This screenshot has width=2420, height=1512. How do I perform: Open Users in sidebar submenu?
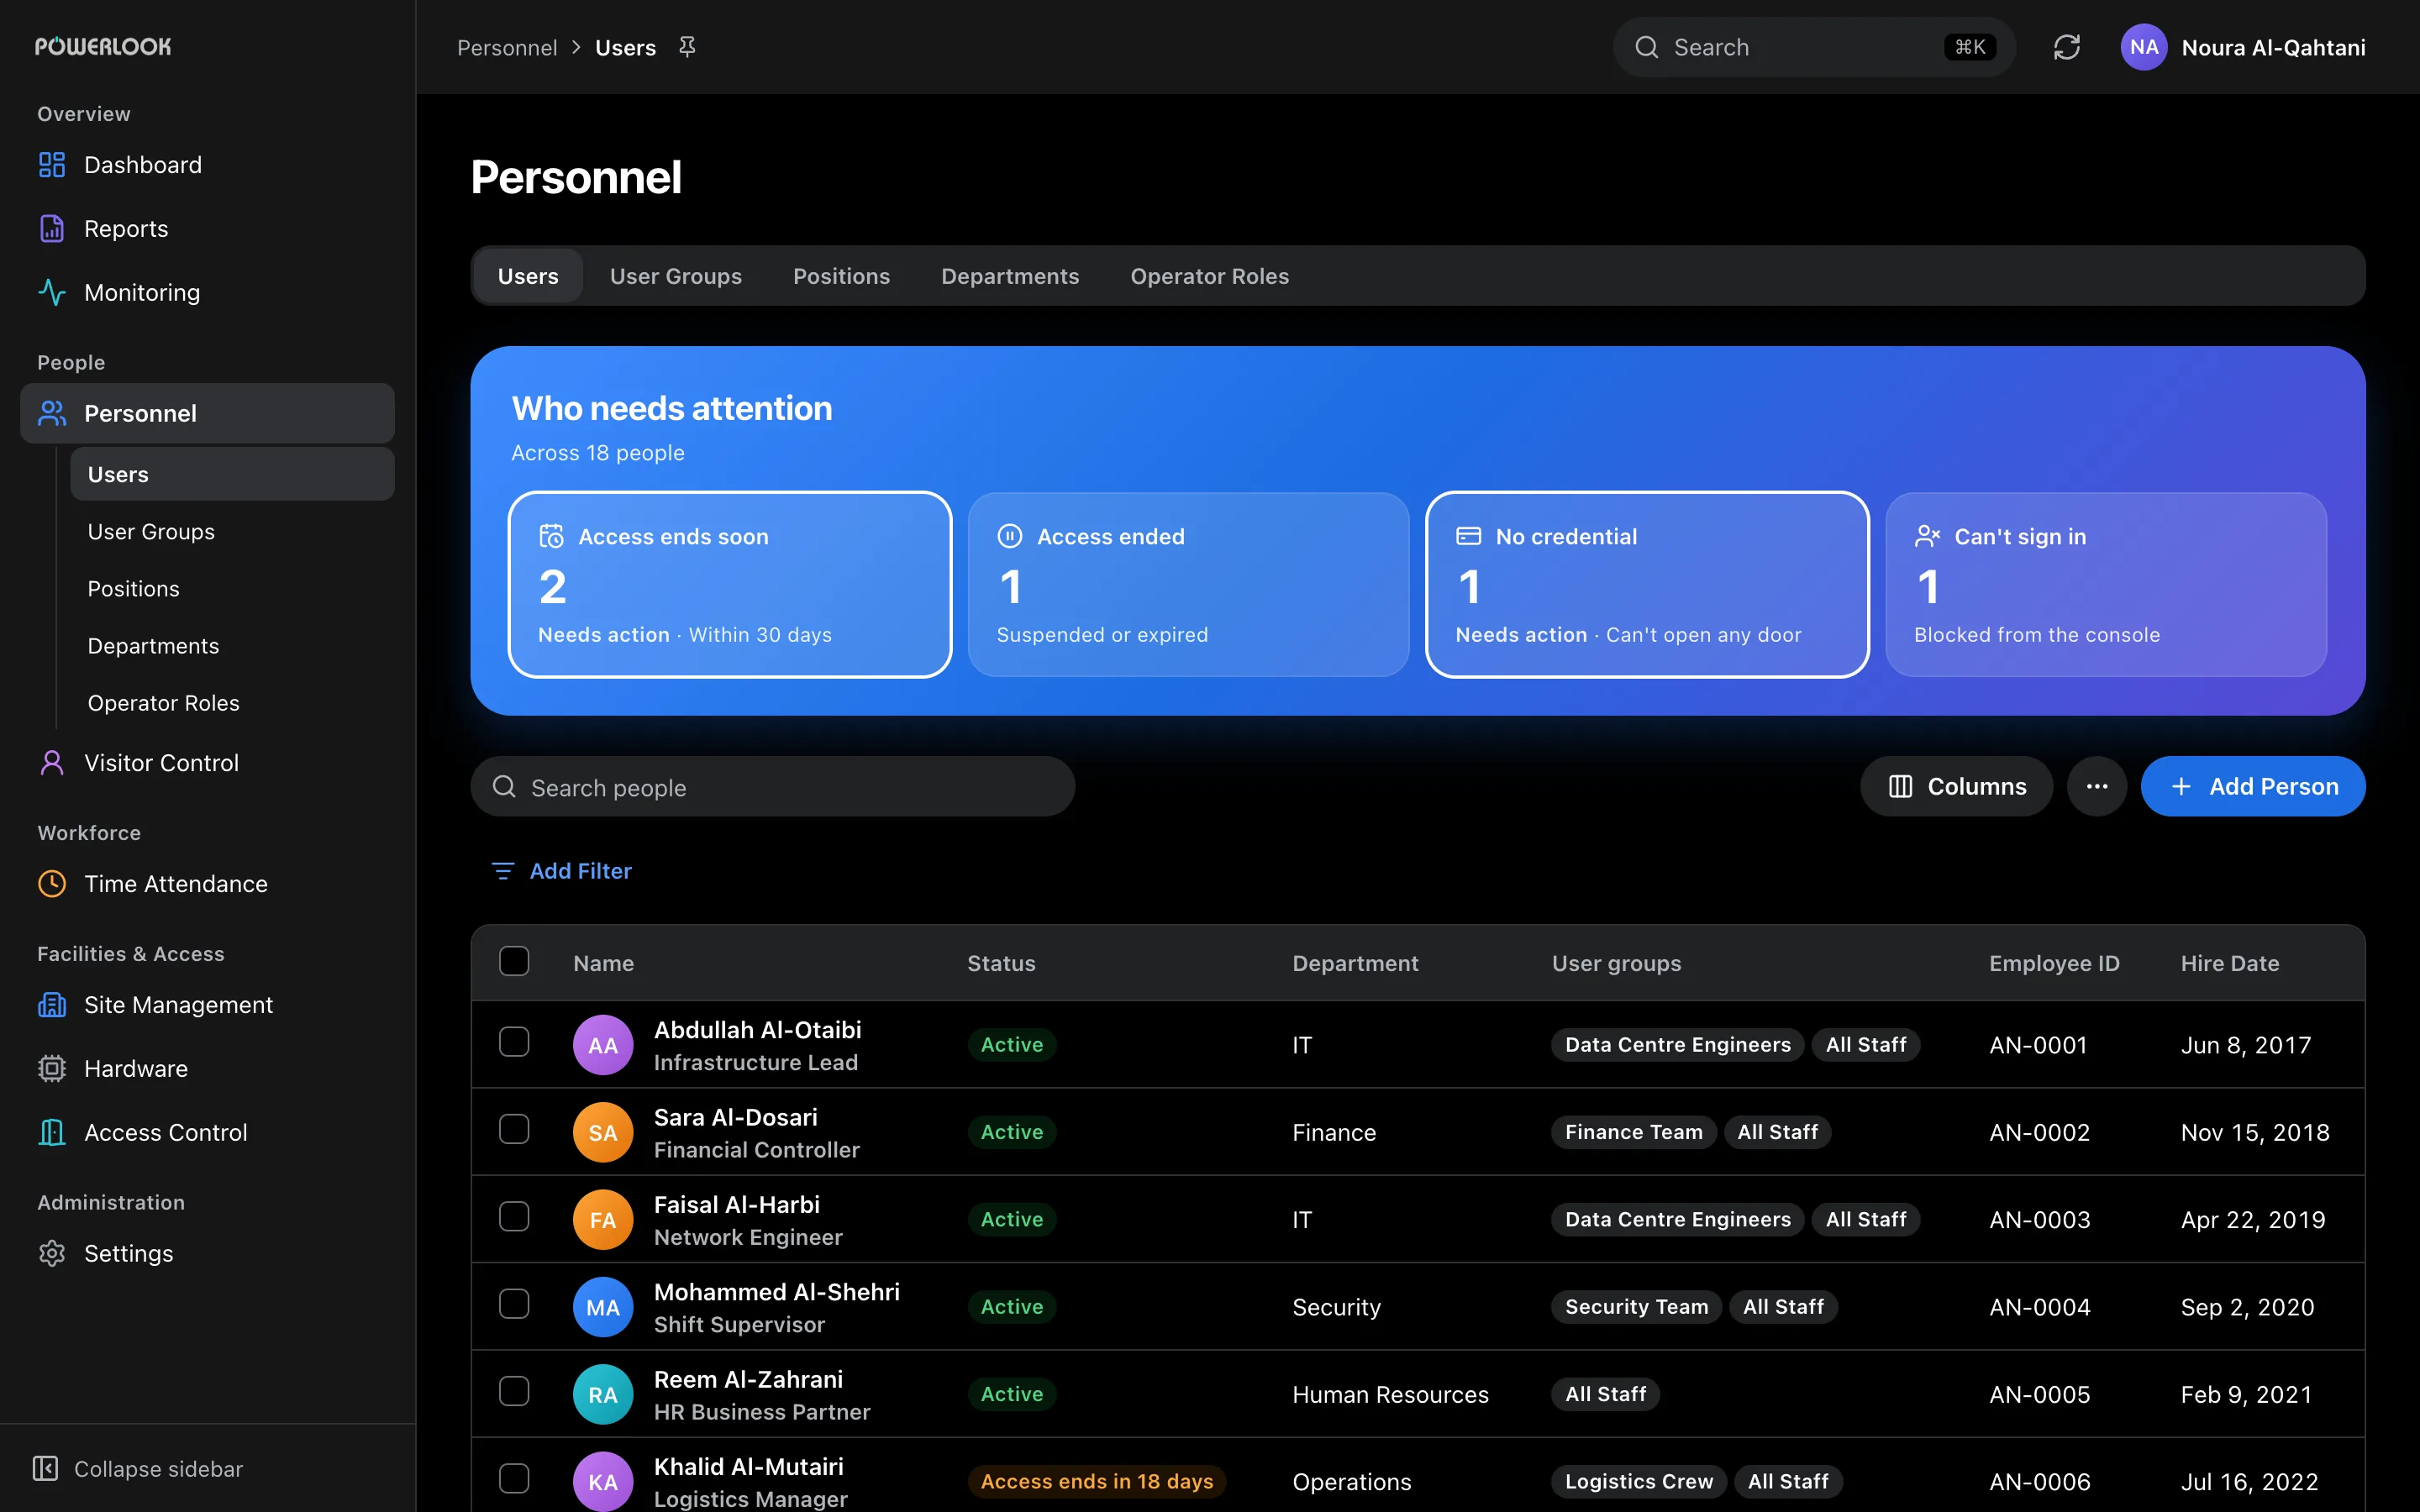pos(232,474)
